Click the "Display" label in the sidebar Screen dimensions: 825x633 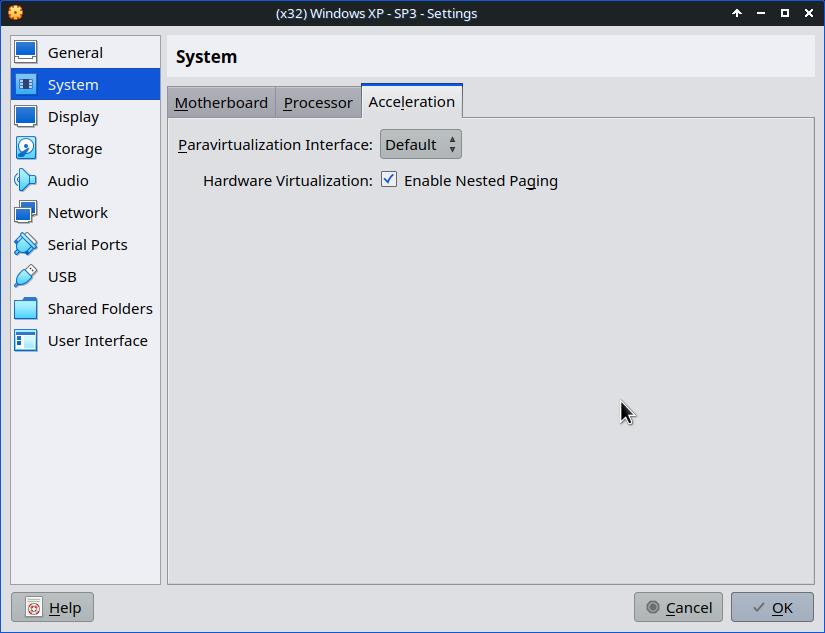click(73, 117)
